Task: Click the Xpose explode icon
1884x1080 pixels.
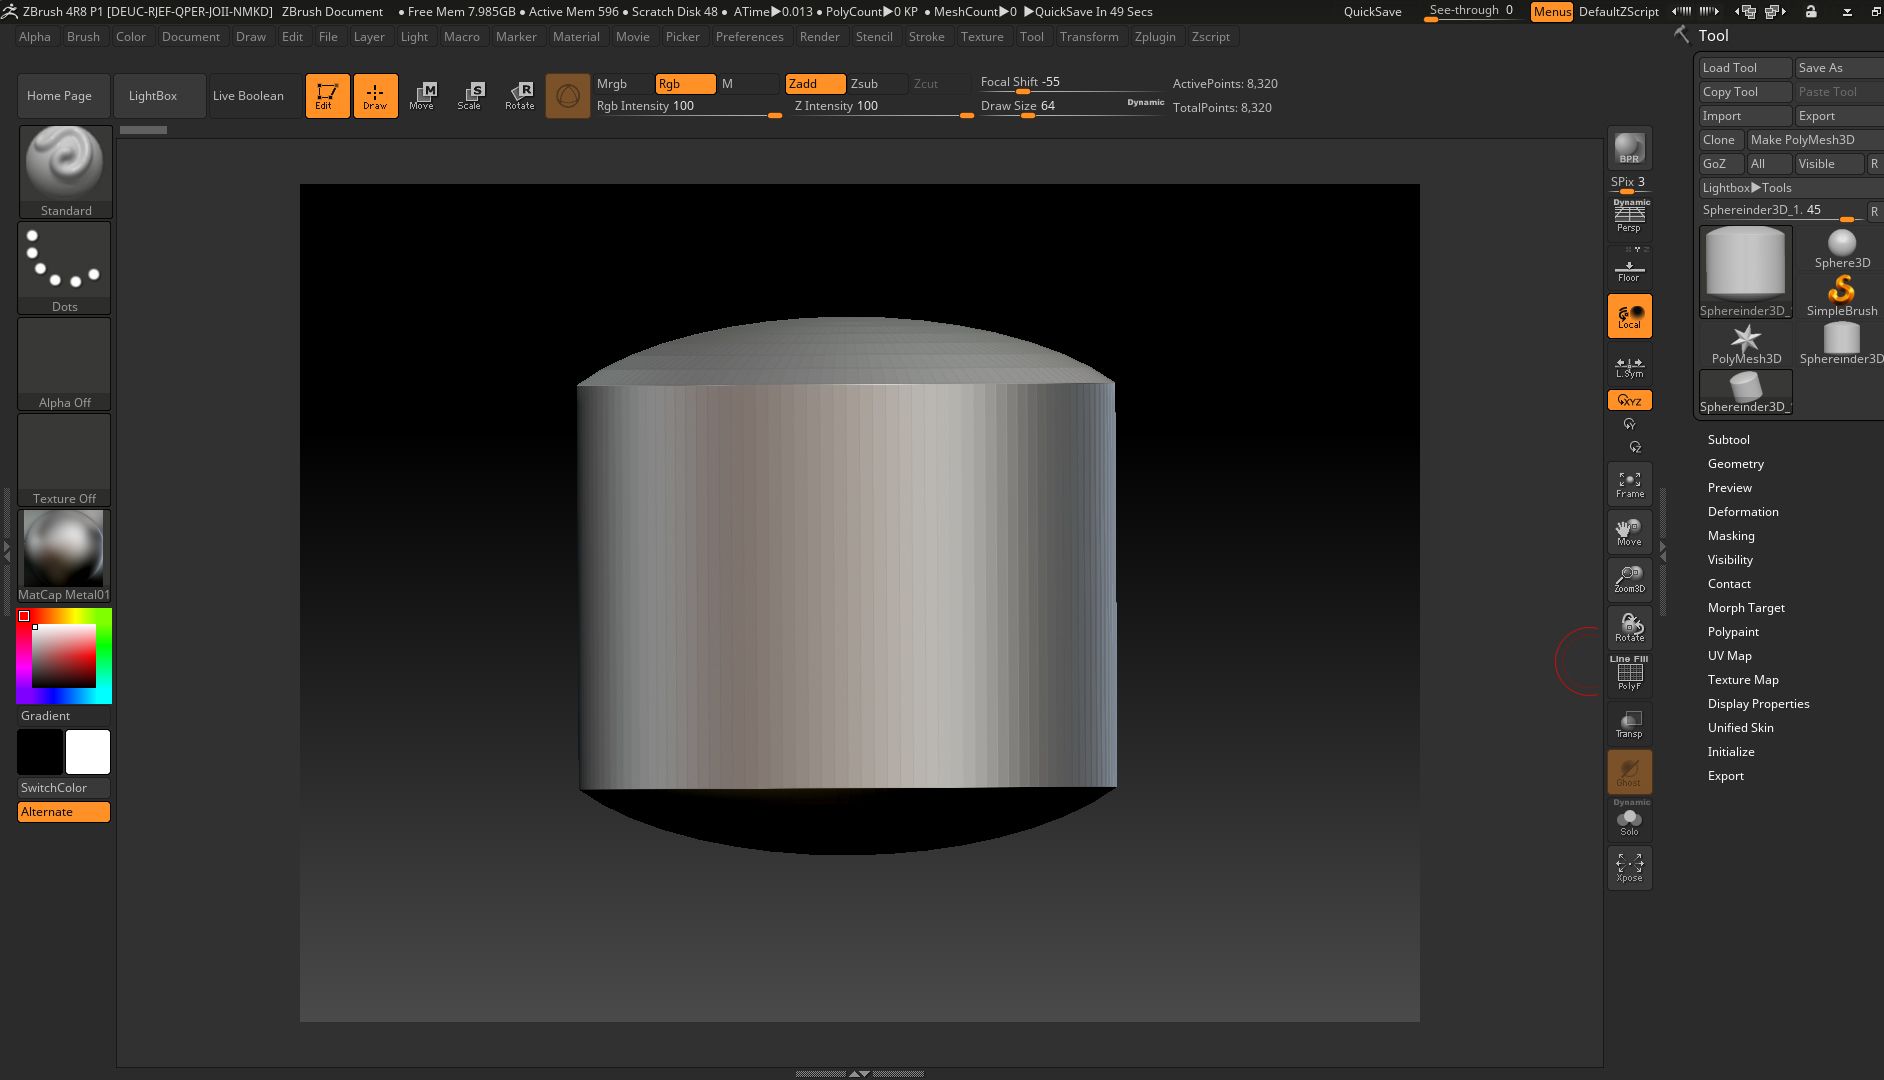Action: (1629, 868)
